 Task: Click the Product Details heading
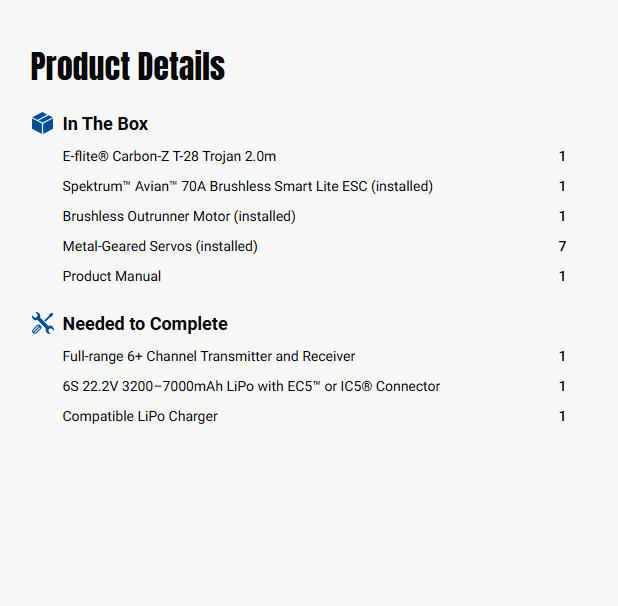128,66
